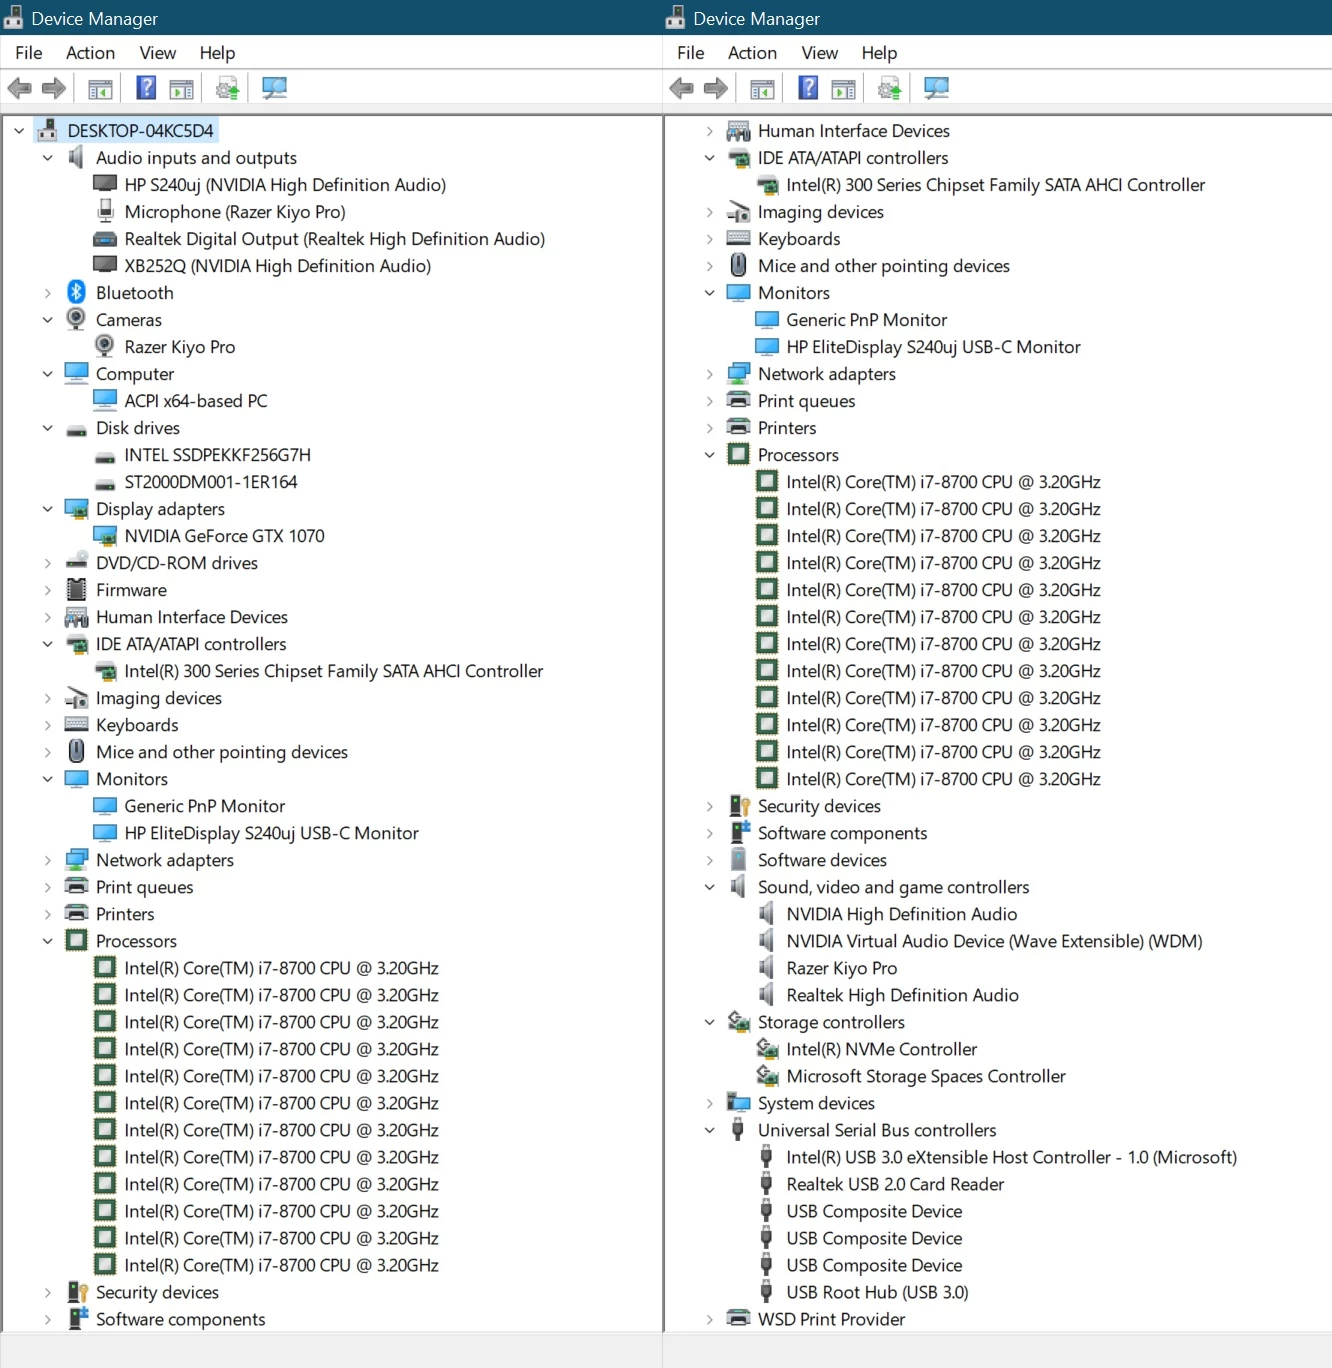Click the Display adapters category icon
Viewport: 1332px width, 1368px height.
76,508
